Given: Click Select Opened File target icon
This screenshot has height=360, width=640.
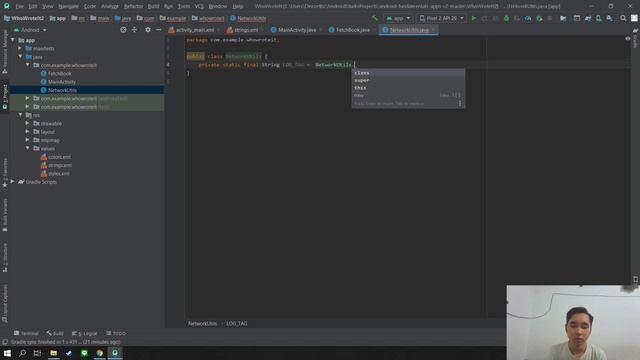Looking at the screenshot, I should tap(123, 30).
